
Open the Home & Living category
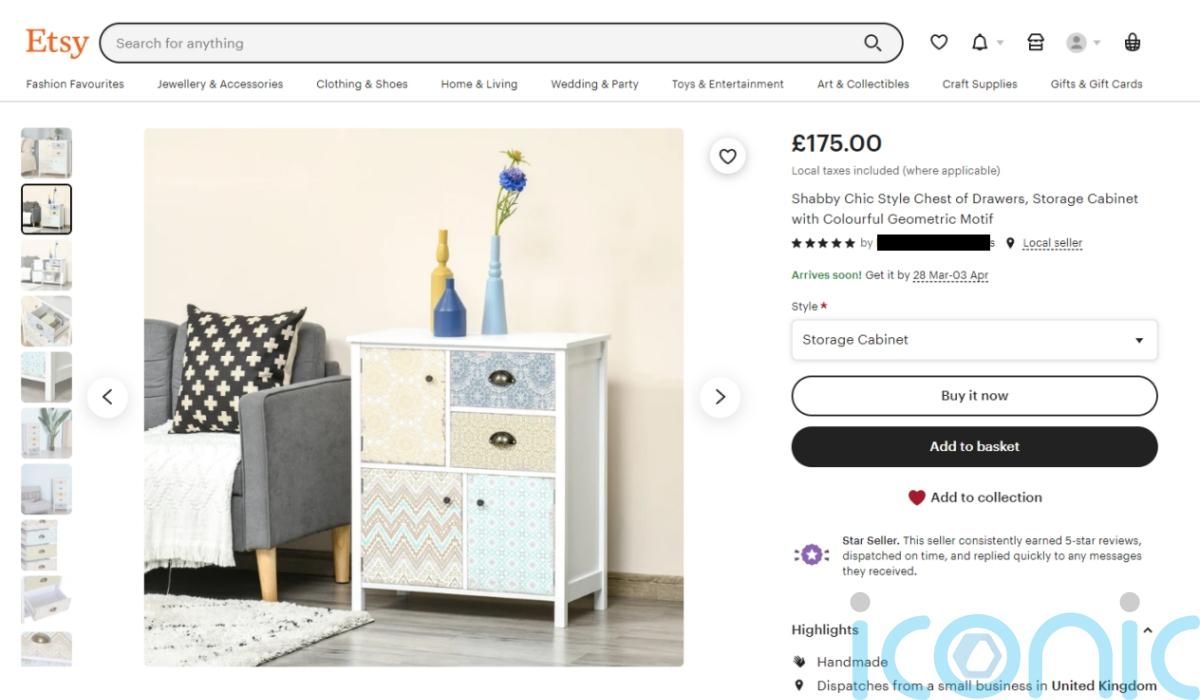pos(479,84)
